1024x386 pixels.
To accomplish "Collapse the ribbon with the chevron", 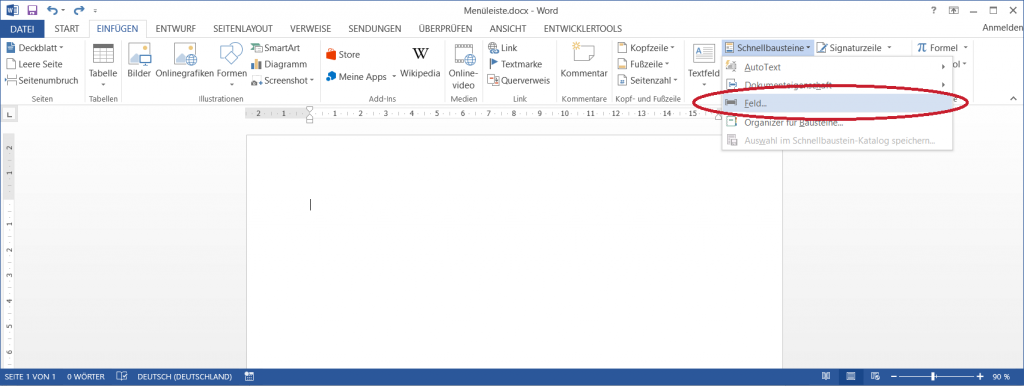I will (1013, 99).
